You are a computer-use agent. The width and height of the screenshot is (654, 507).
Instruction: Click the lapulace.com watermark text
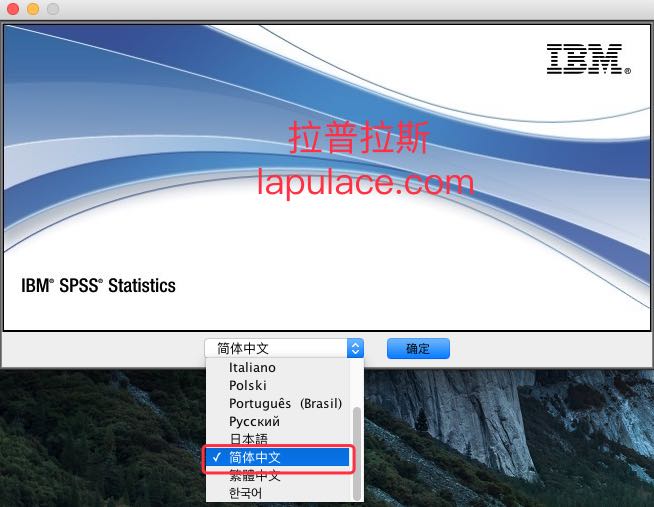click(365, 183)
